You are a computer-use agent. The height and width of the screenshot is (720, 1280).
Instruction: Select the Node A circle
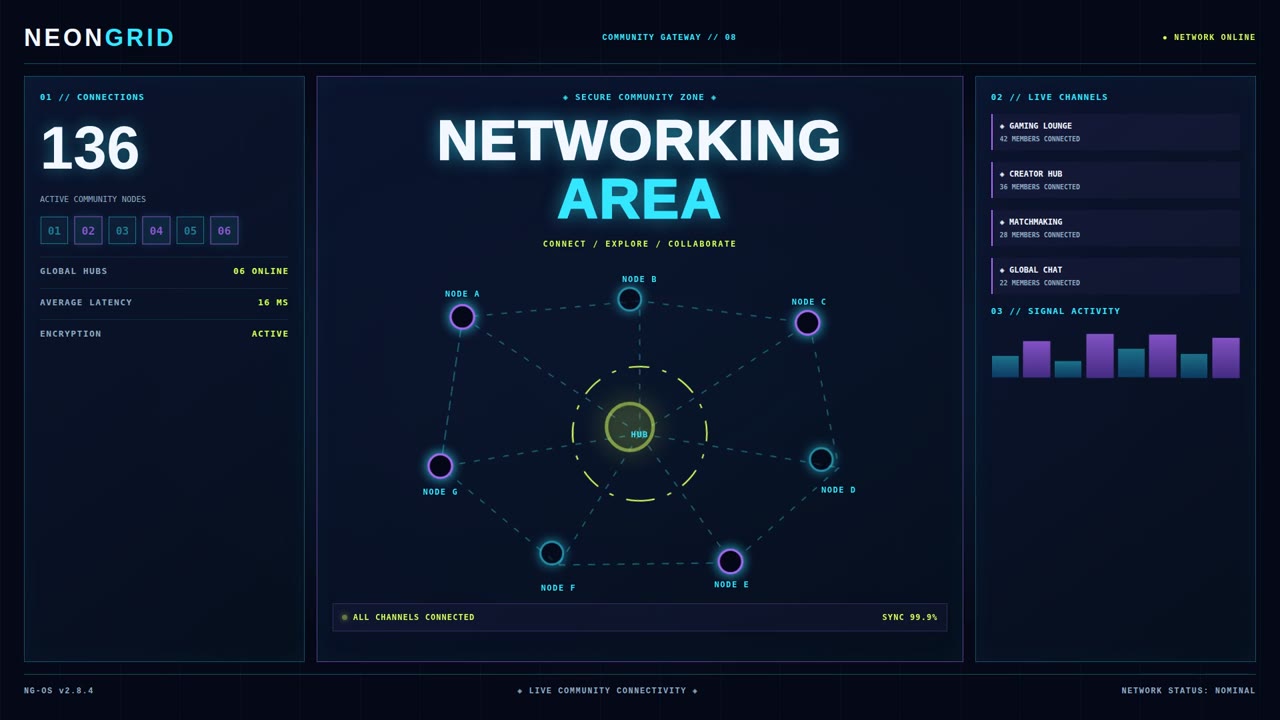point(462,317)
